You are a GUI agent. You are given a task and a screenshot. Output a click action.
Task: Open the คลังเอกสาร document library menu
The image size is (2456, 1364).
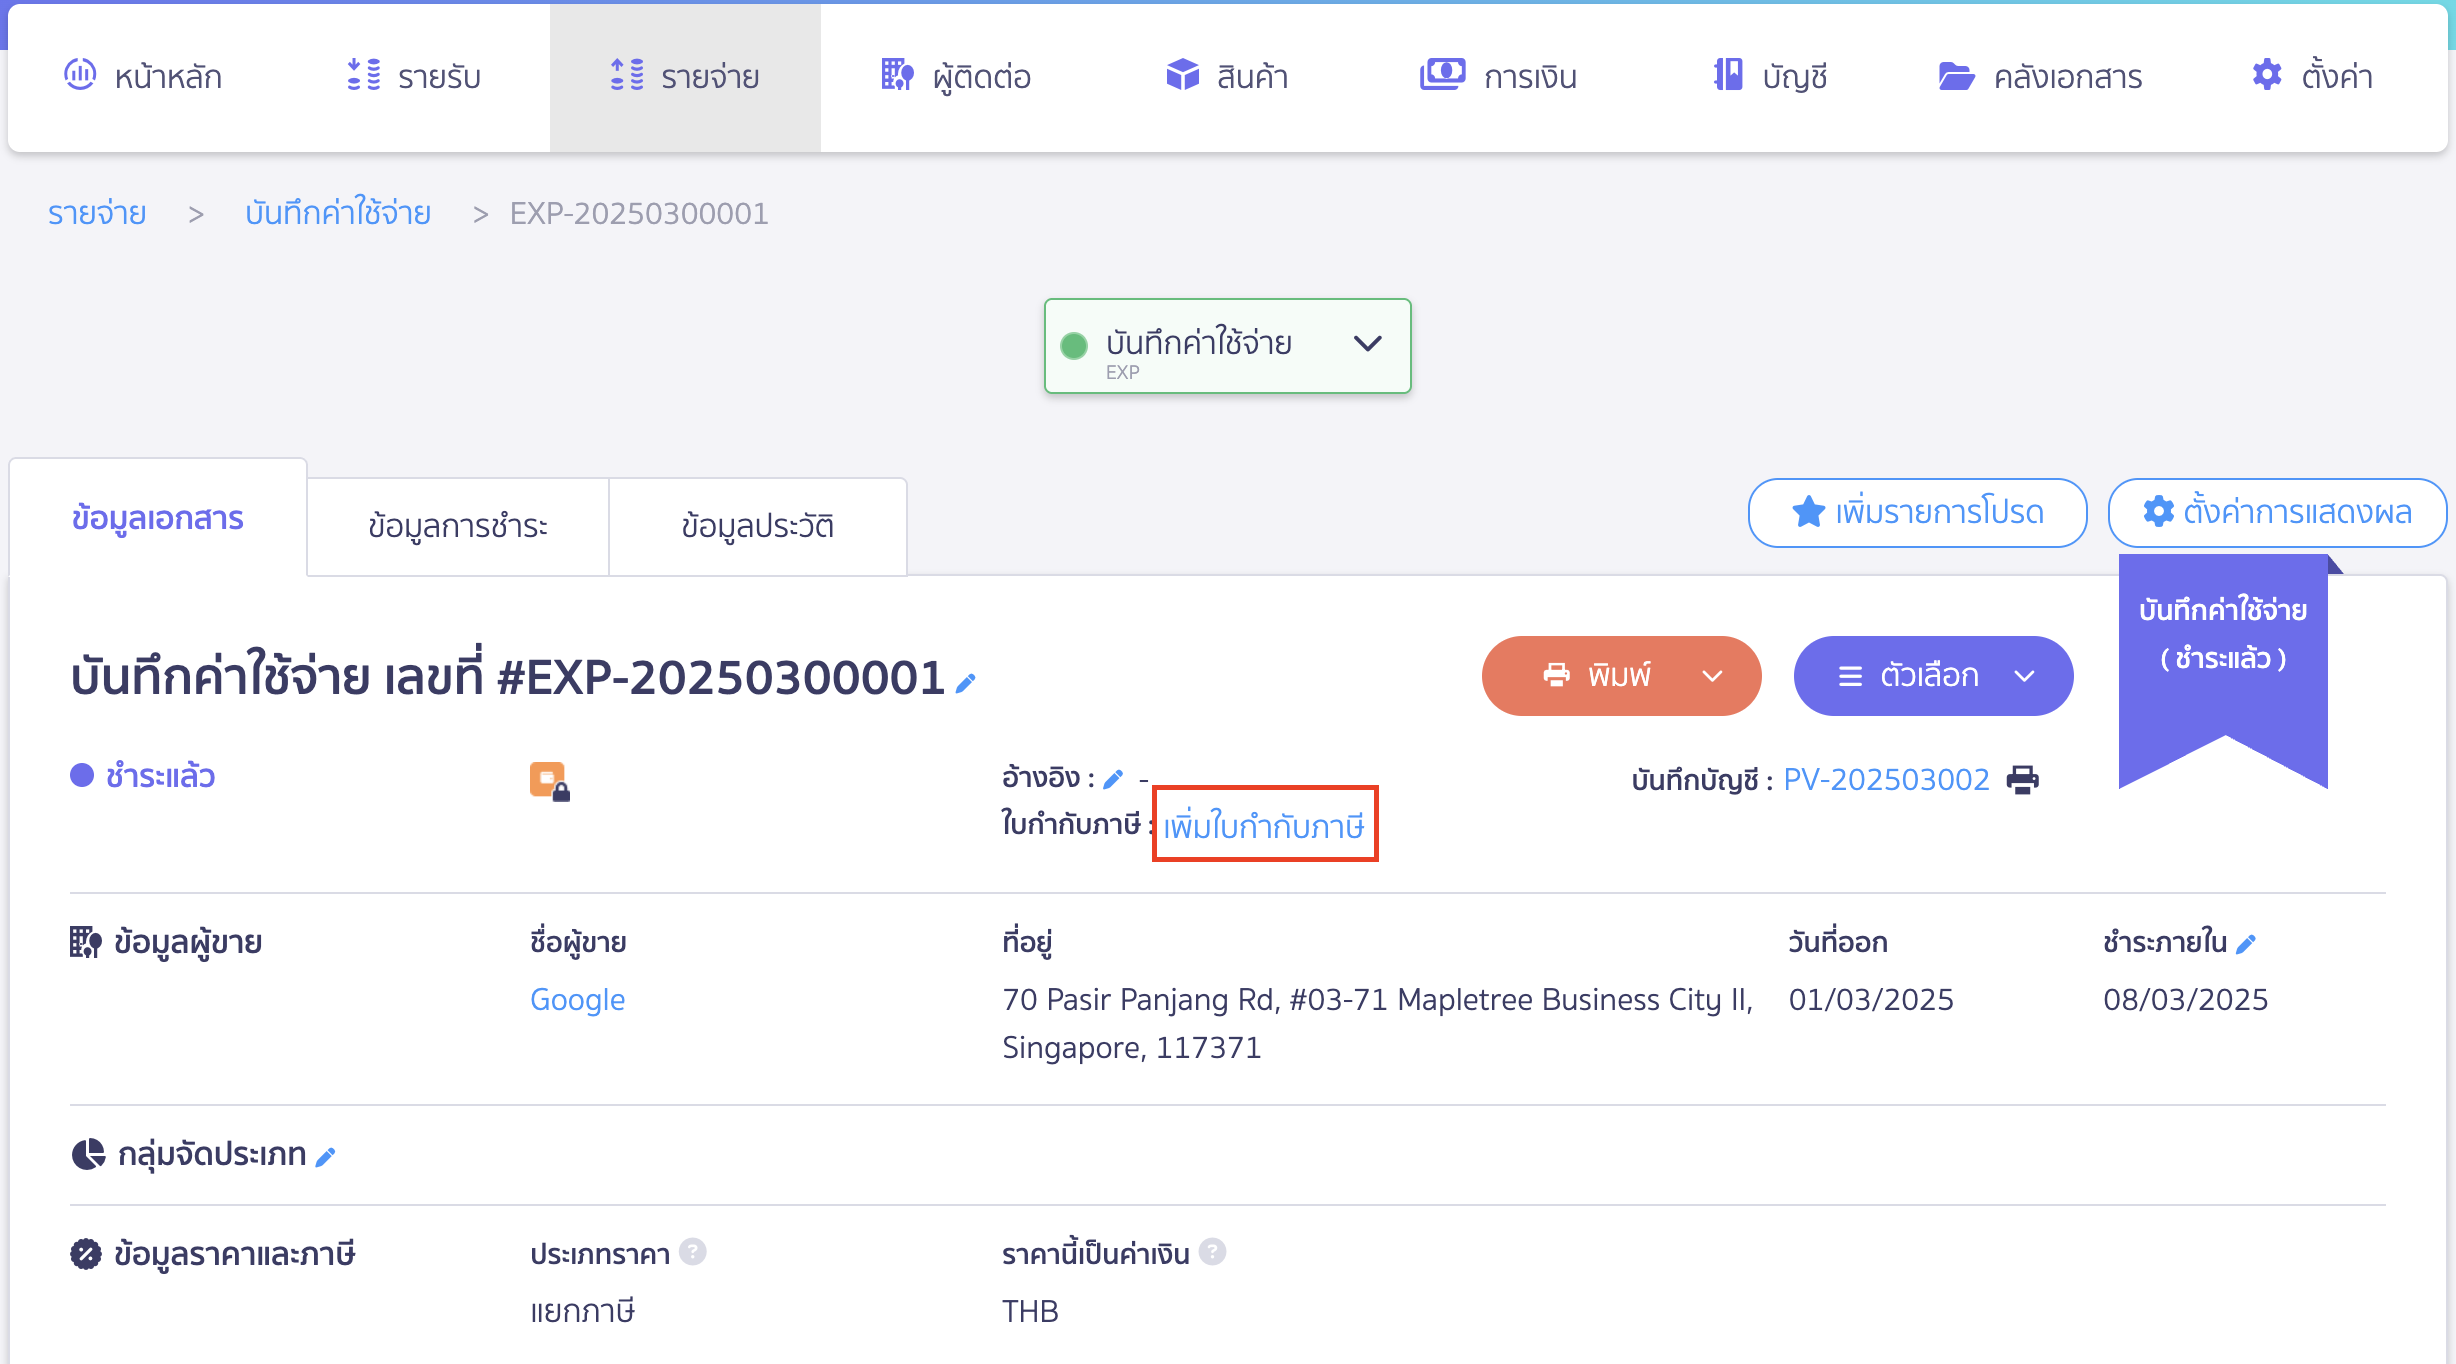pyautogui.click(x=2040, y=76)
